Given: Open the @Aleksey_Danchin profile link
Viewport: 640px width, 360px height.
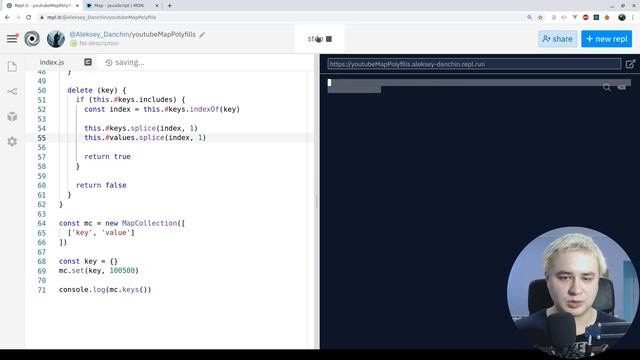Looking at the screenshot, I should (x=99, y=34).
